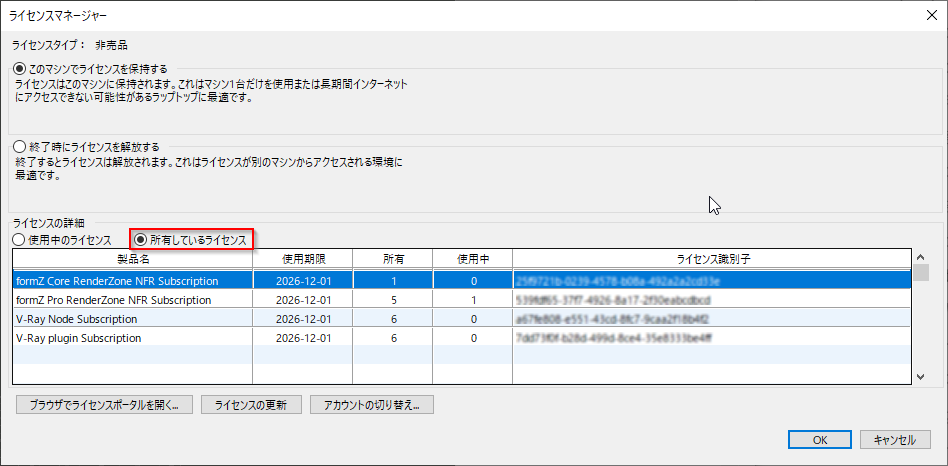Click scroll up arrow in license list
Image resolution: width=948 pixels, height=466 pixels.
tap(921, 270)
